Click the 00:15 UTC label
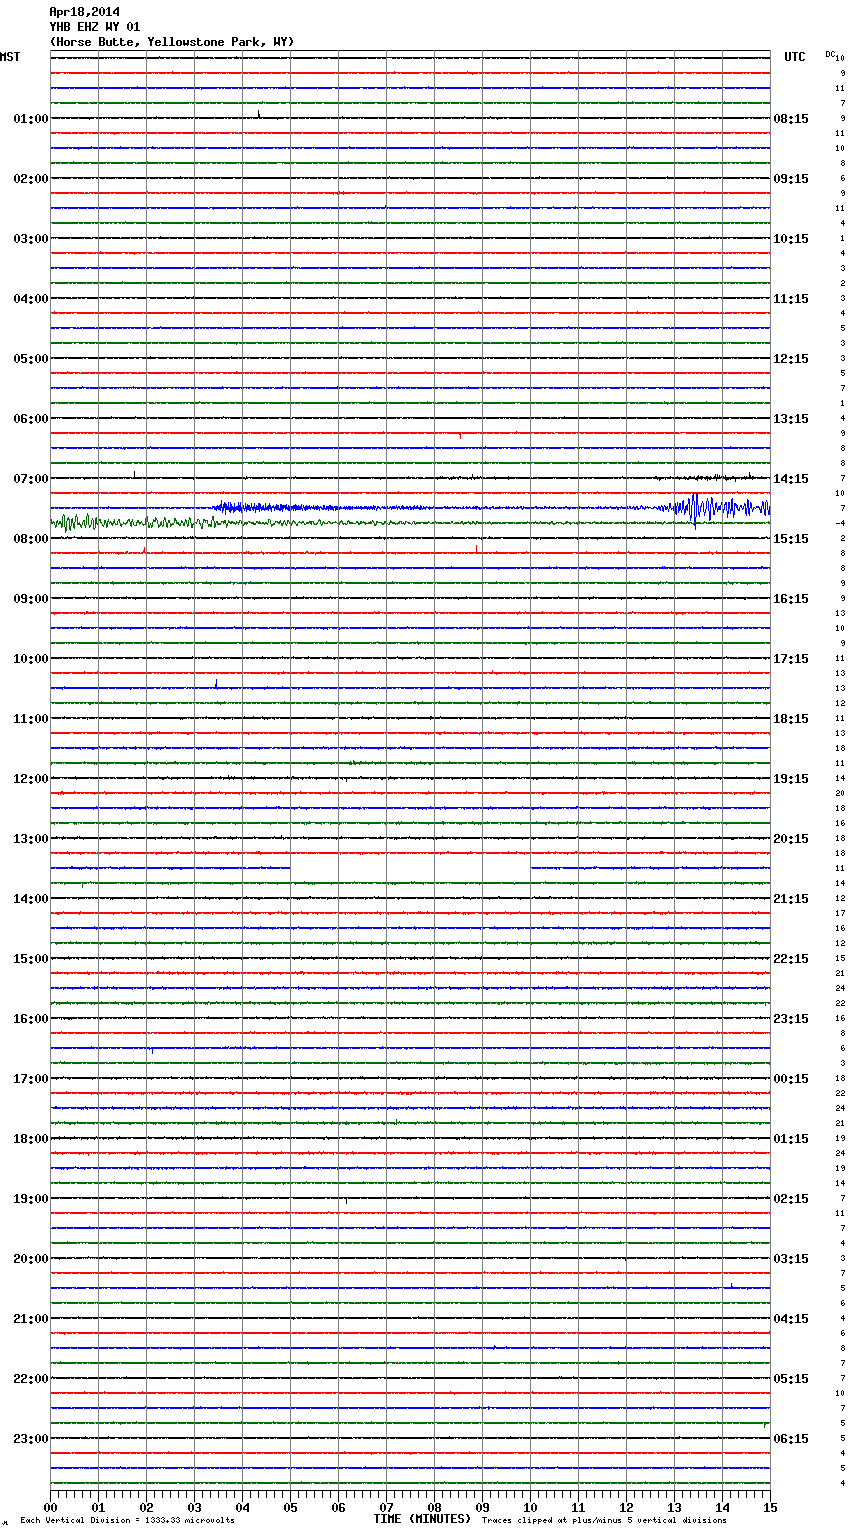The image size is (850, 1534). 791,1079
